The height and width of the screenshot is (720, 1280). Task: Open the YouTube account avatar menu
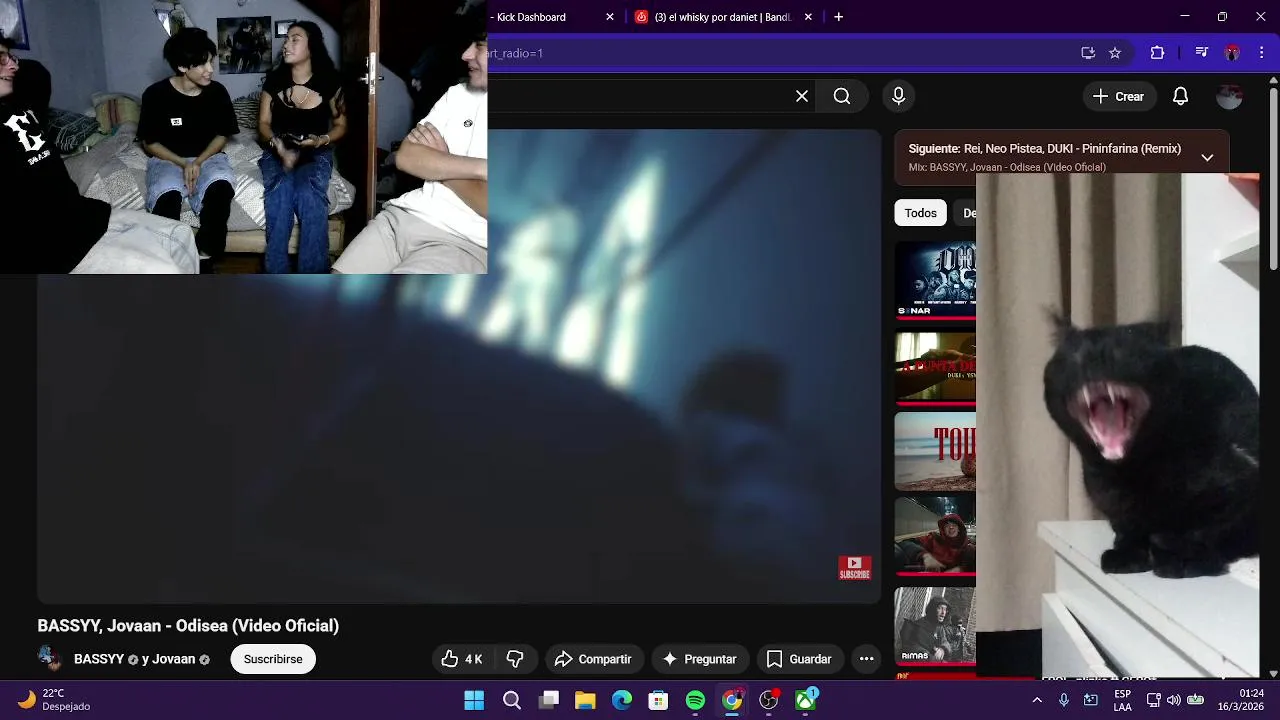[1229, 96]
